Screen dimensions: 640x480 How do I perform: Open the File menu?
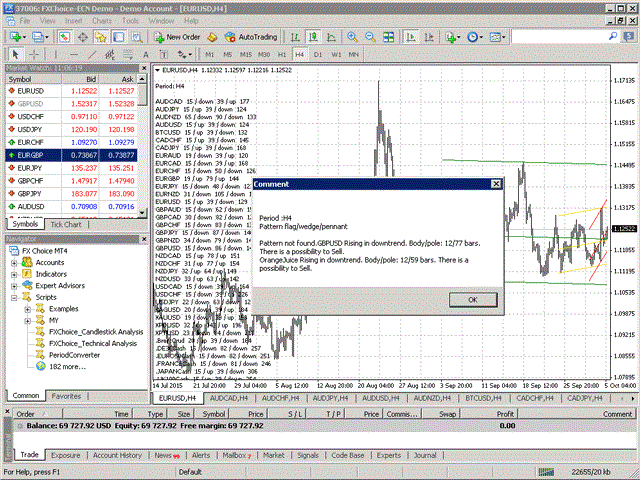click(x=24, y=20)
